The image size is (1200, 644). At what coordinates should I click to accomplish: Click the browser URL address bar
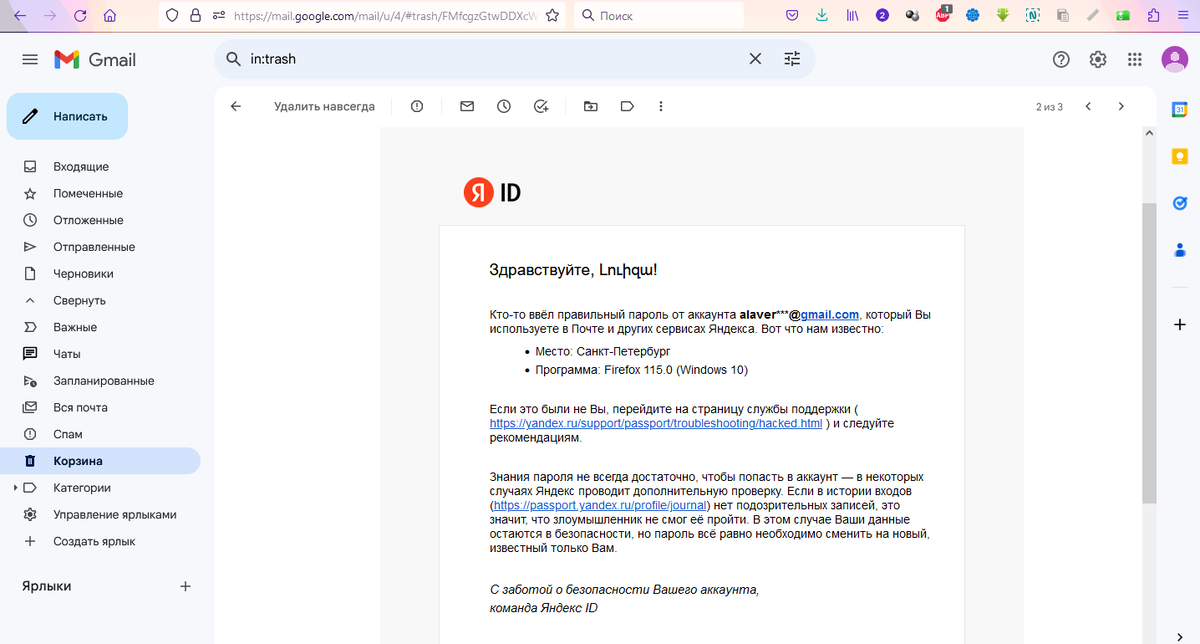coord(384,16)
